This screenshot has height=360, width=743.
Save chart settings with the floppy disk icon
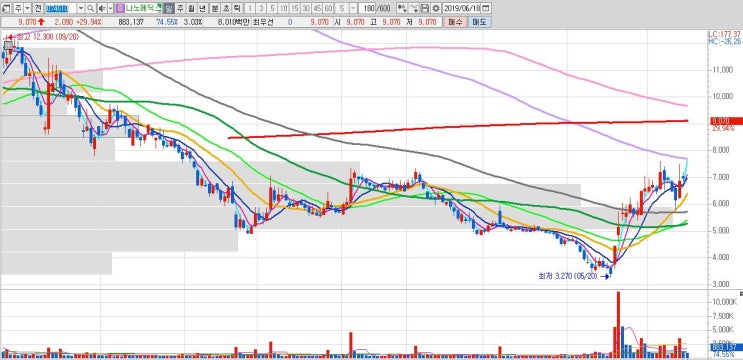point(425,9)
